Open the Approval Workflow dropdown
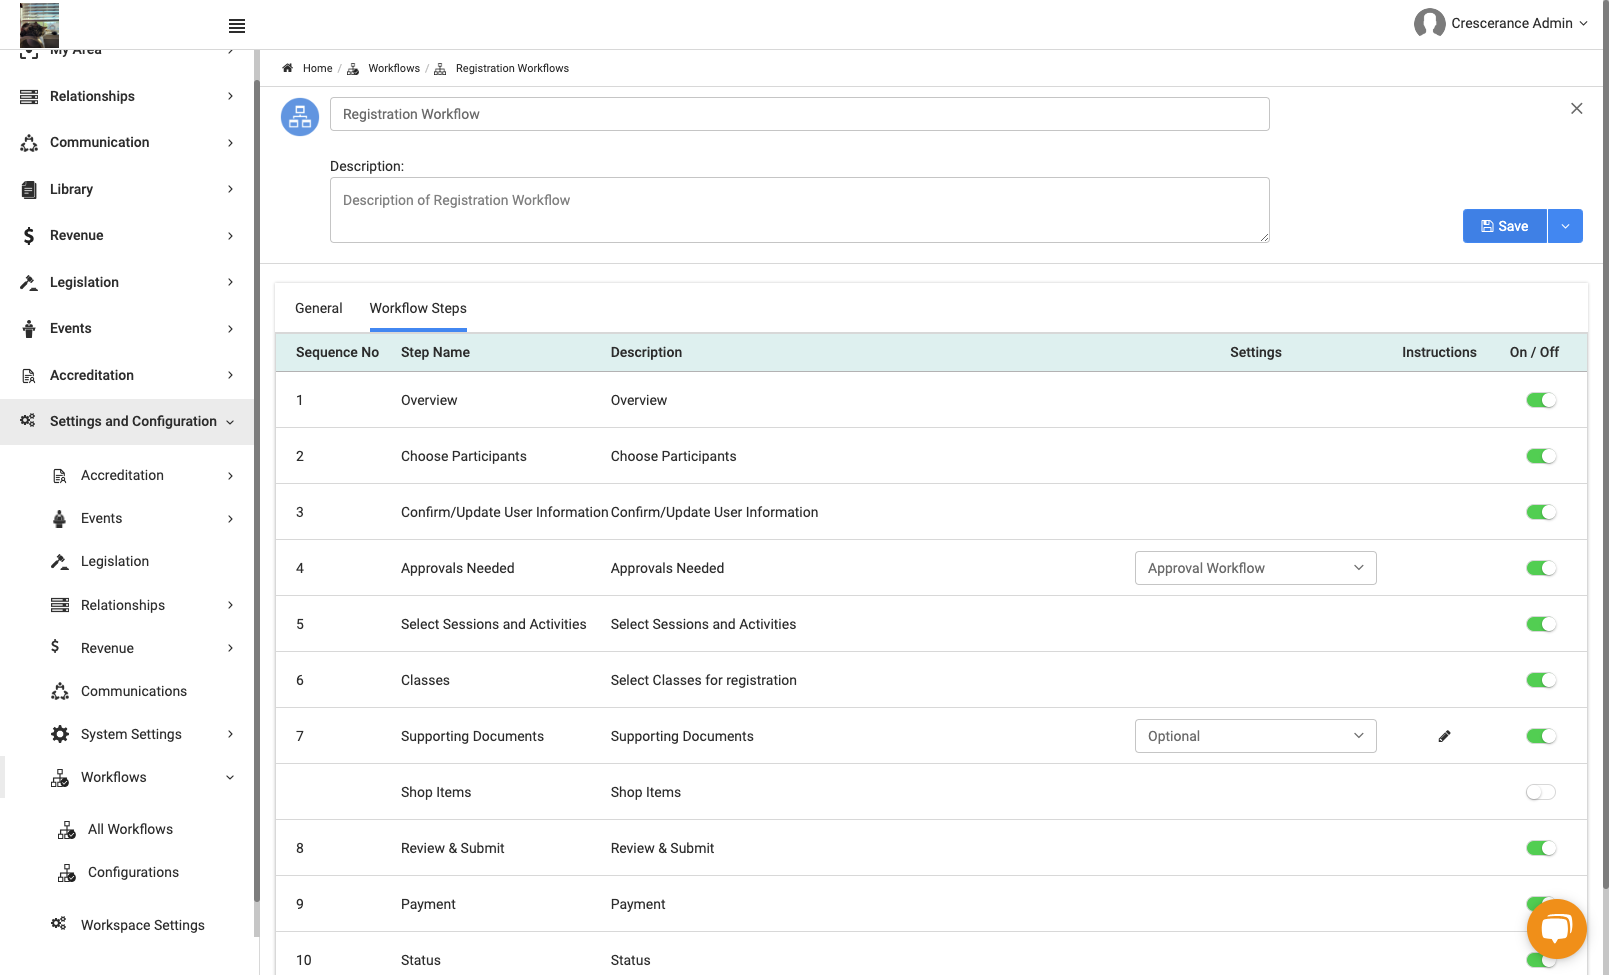 pyautogui.click(x=1255, y=568)
